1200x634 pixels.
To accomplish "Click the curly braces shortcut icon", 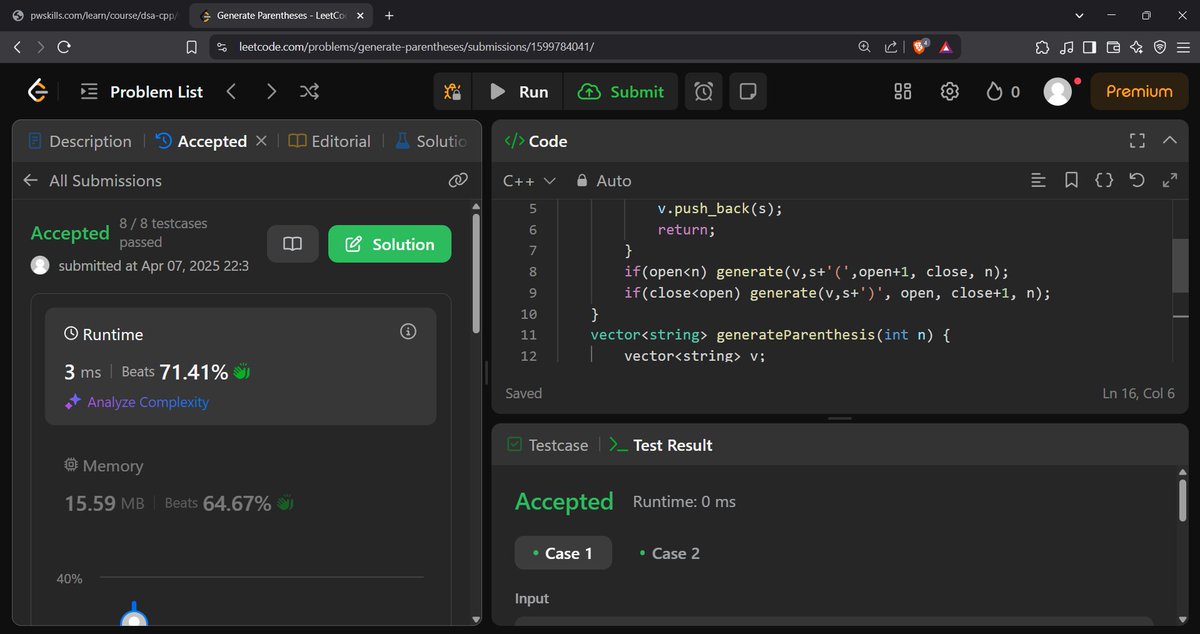I will [1104, 180].
